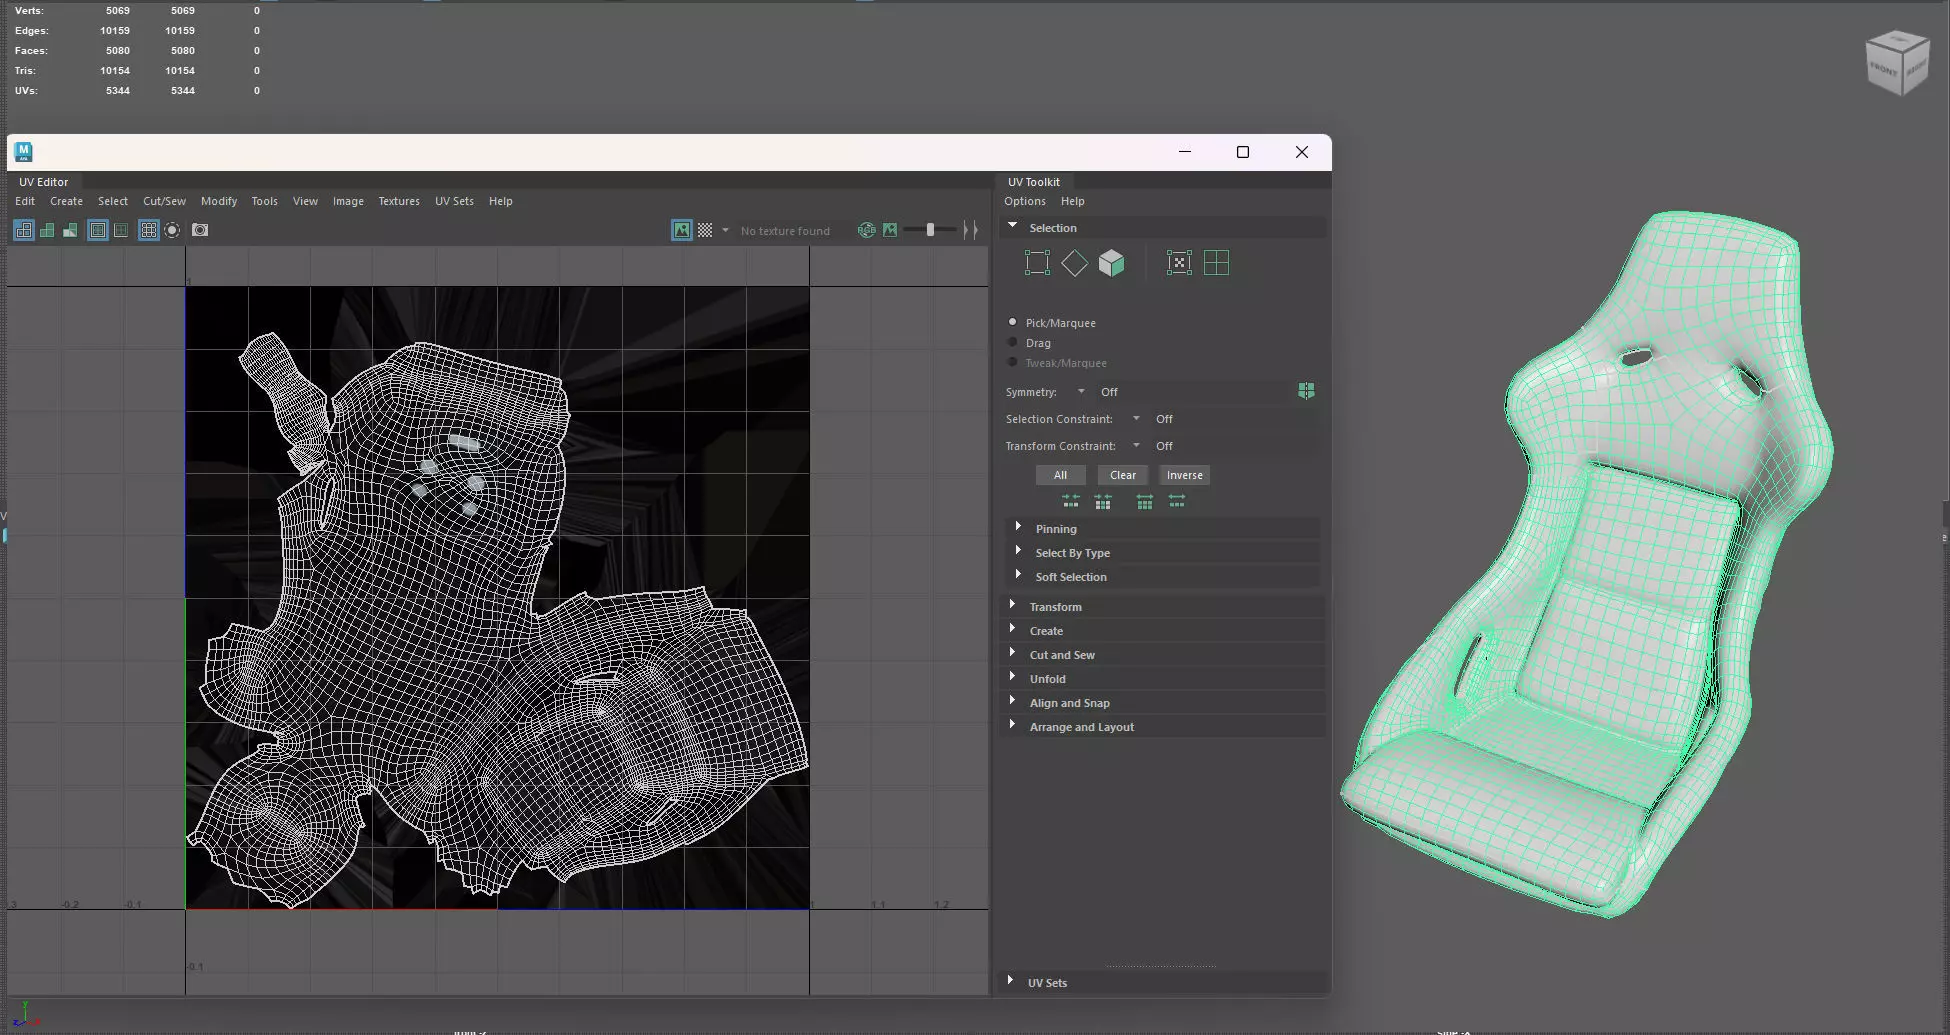
Task: Open the Cut/Sew menu
Action: coord(164,201)
